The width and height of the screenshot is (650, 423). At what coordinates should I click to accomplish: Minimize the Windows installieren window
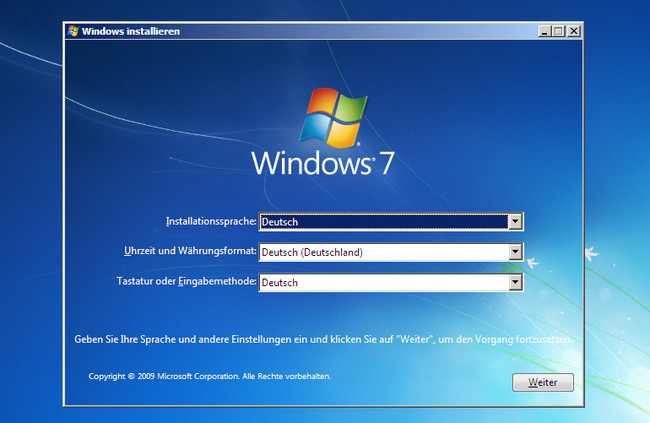(x=545, y=31)
